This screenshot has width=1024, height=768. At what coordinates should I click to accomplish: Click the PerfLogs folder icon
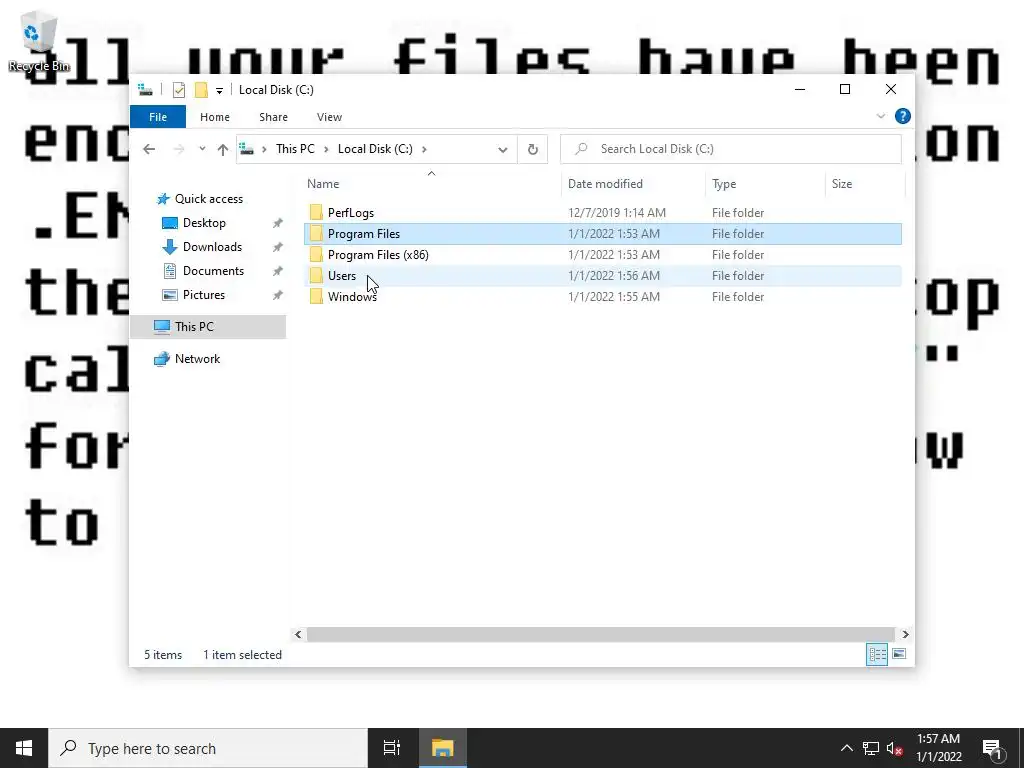tap(316, 212)
